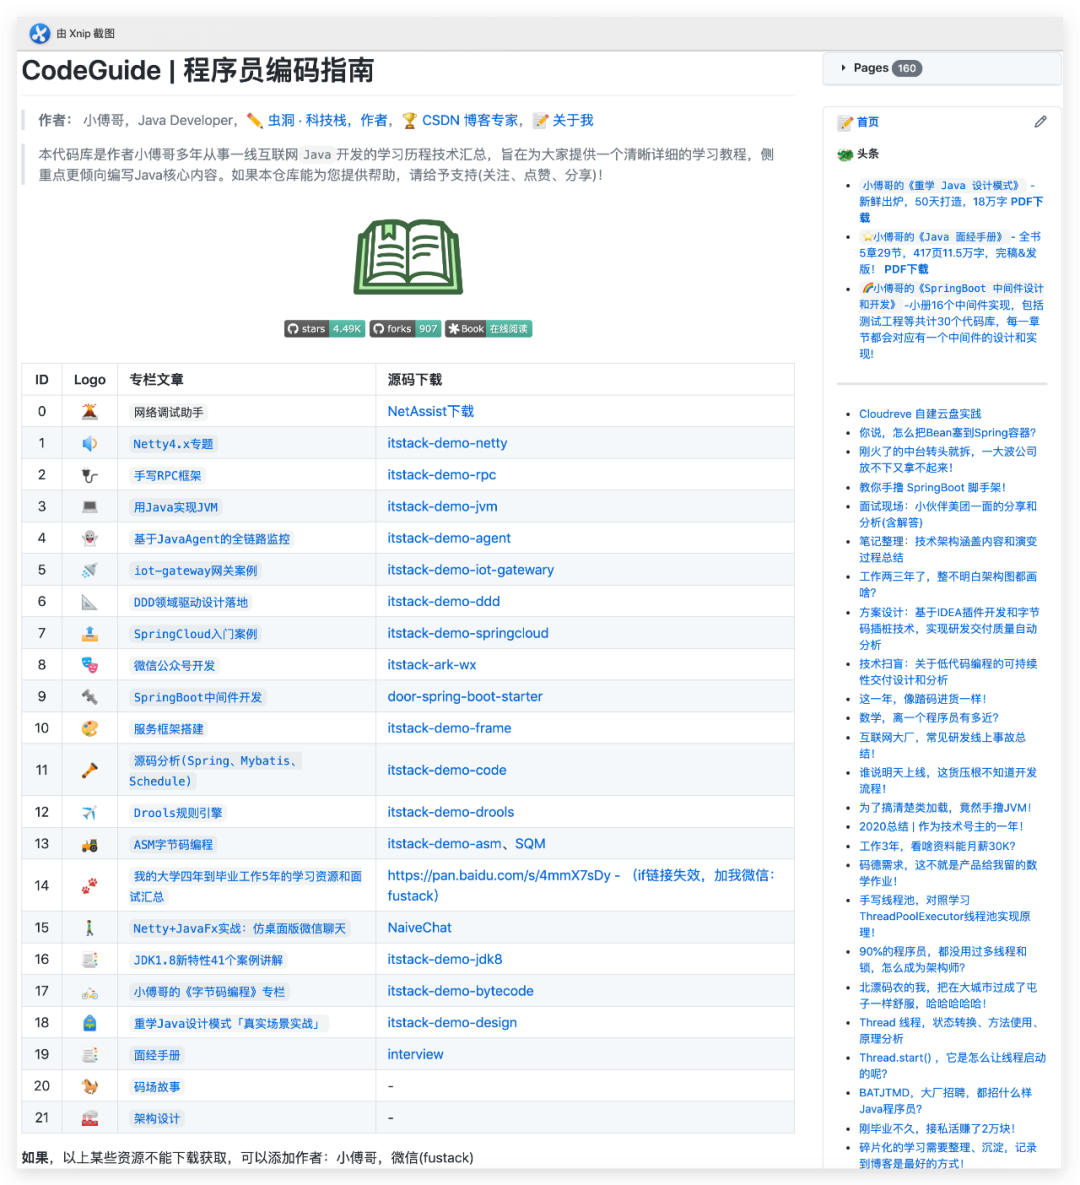
Task: Open the 虫洞 · 科技栈 author link
Action: [x=308, y=120]
